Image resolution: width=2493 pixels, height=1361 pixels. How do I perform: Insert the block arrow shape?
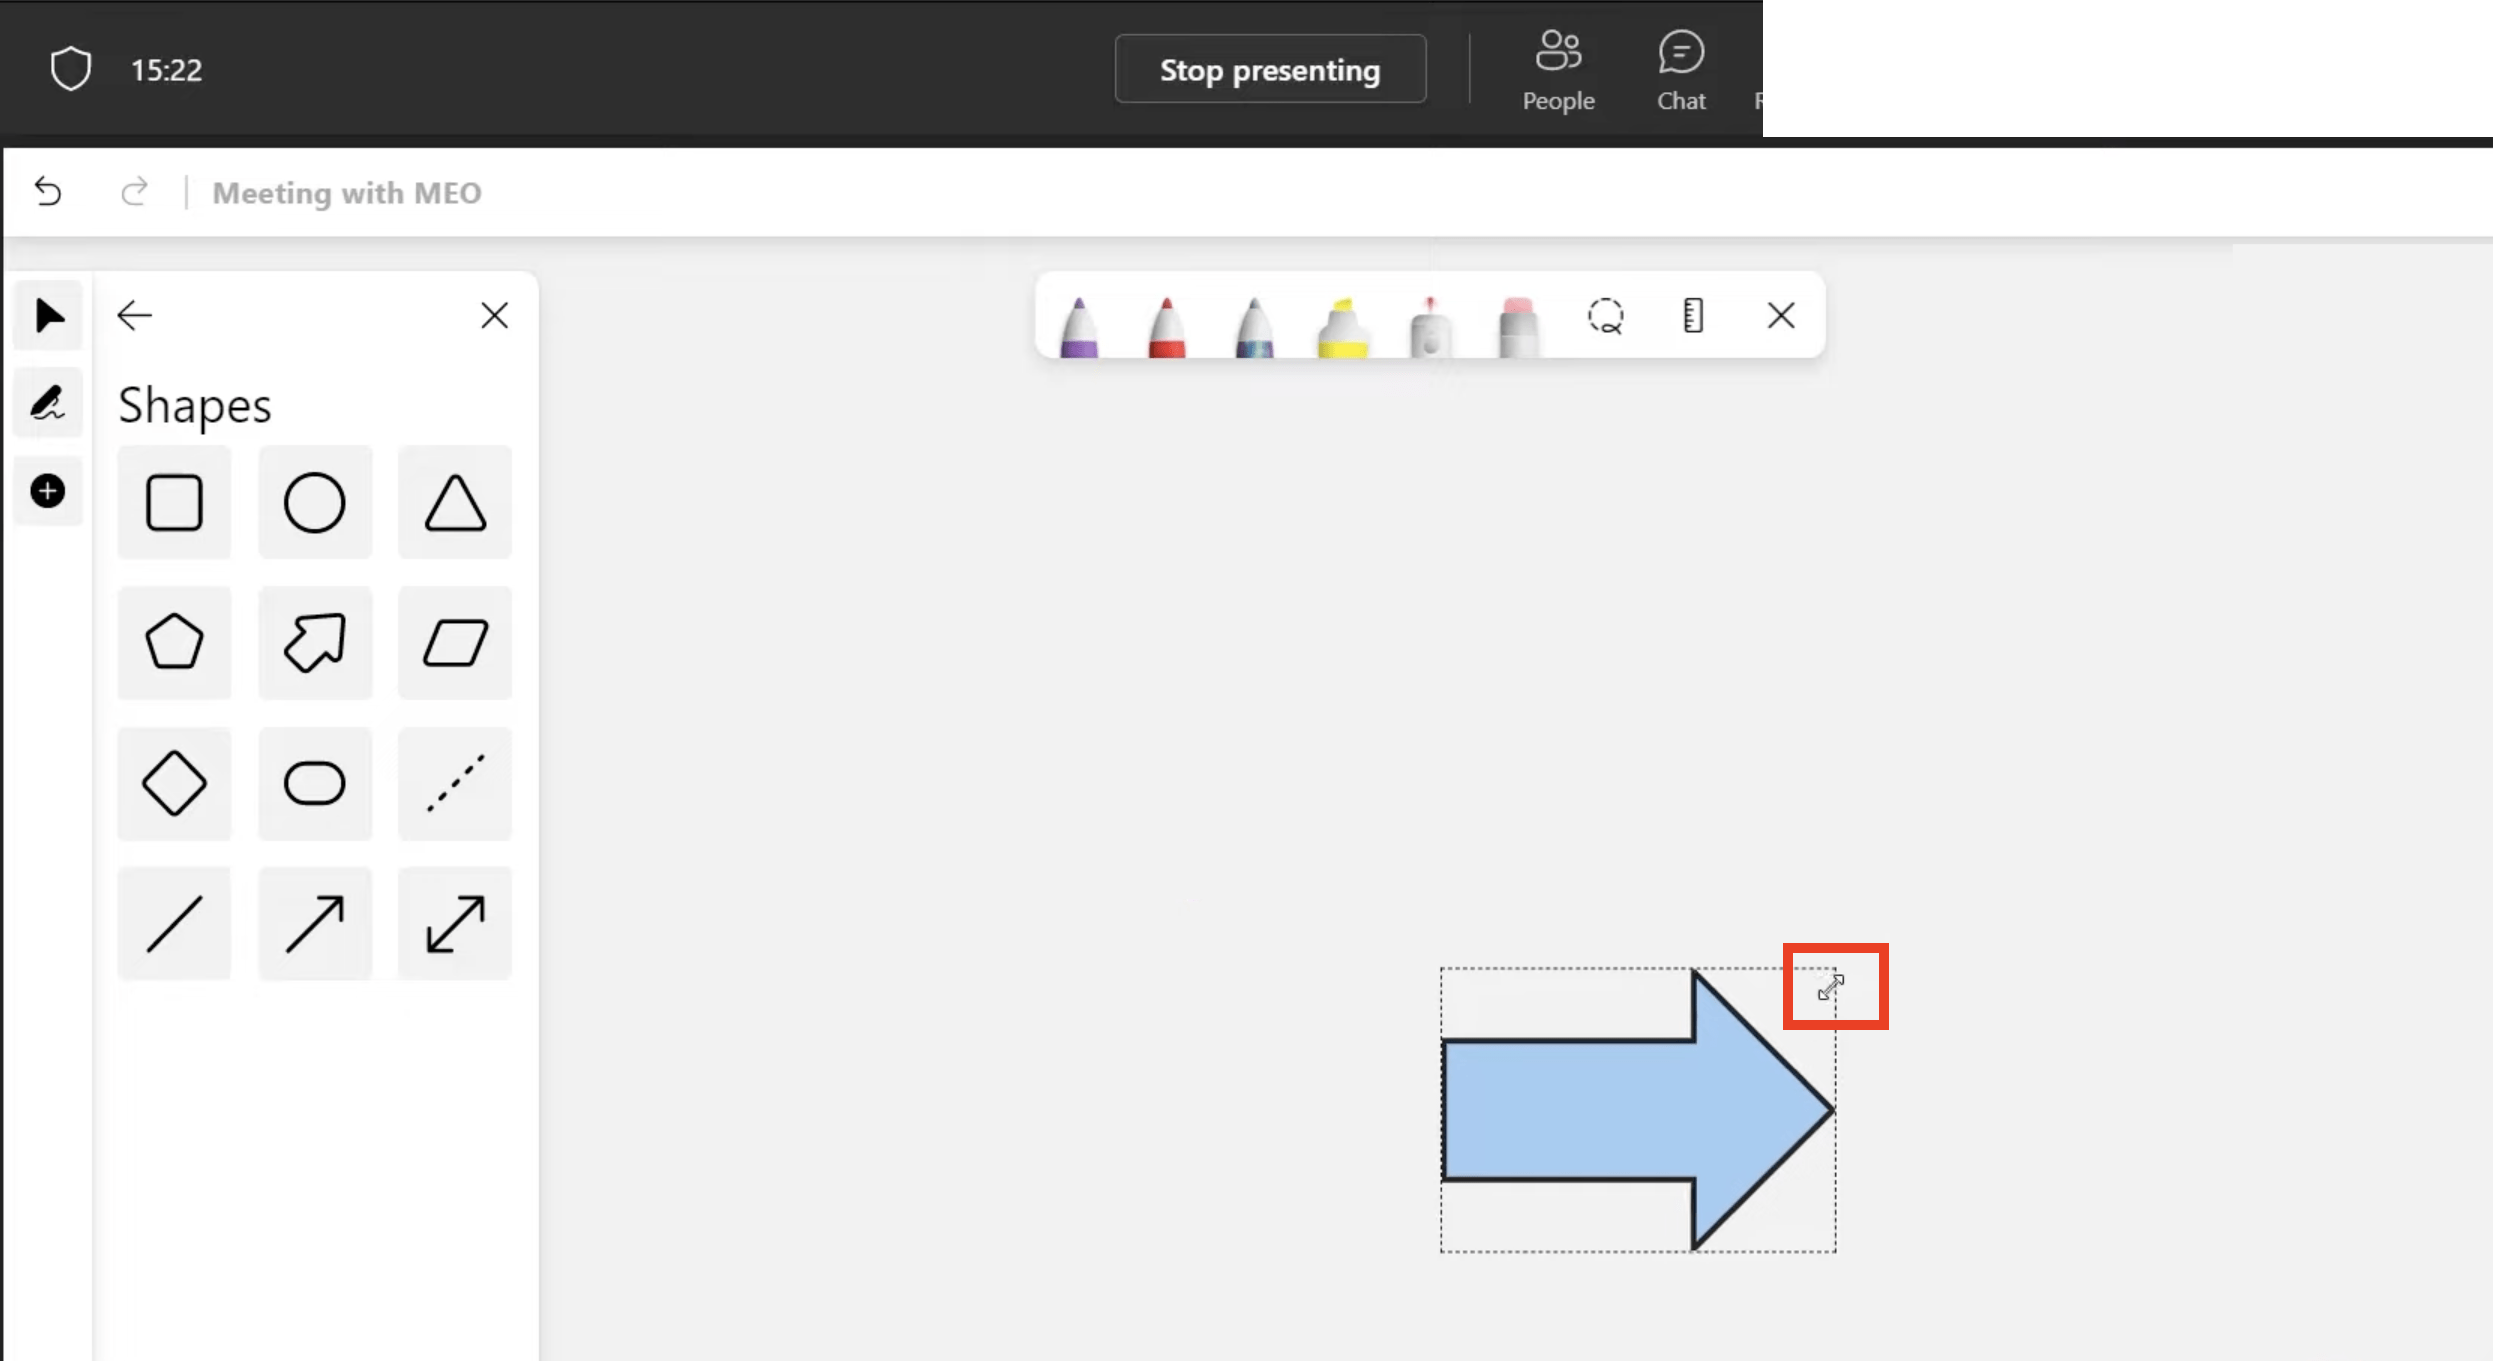pos(314,642)
